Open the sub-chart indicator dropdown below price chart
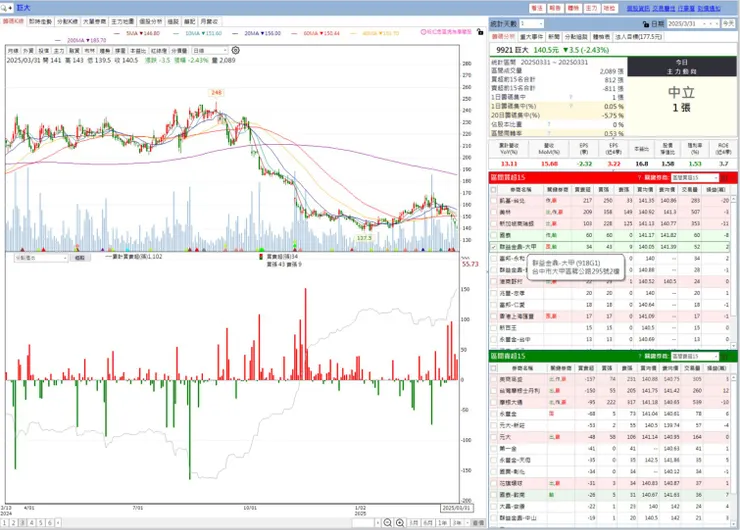The width and height of the screenshot is (740, 530). pyautogui.click(x=41, y=258)
